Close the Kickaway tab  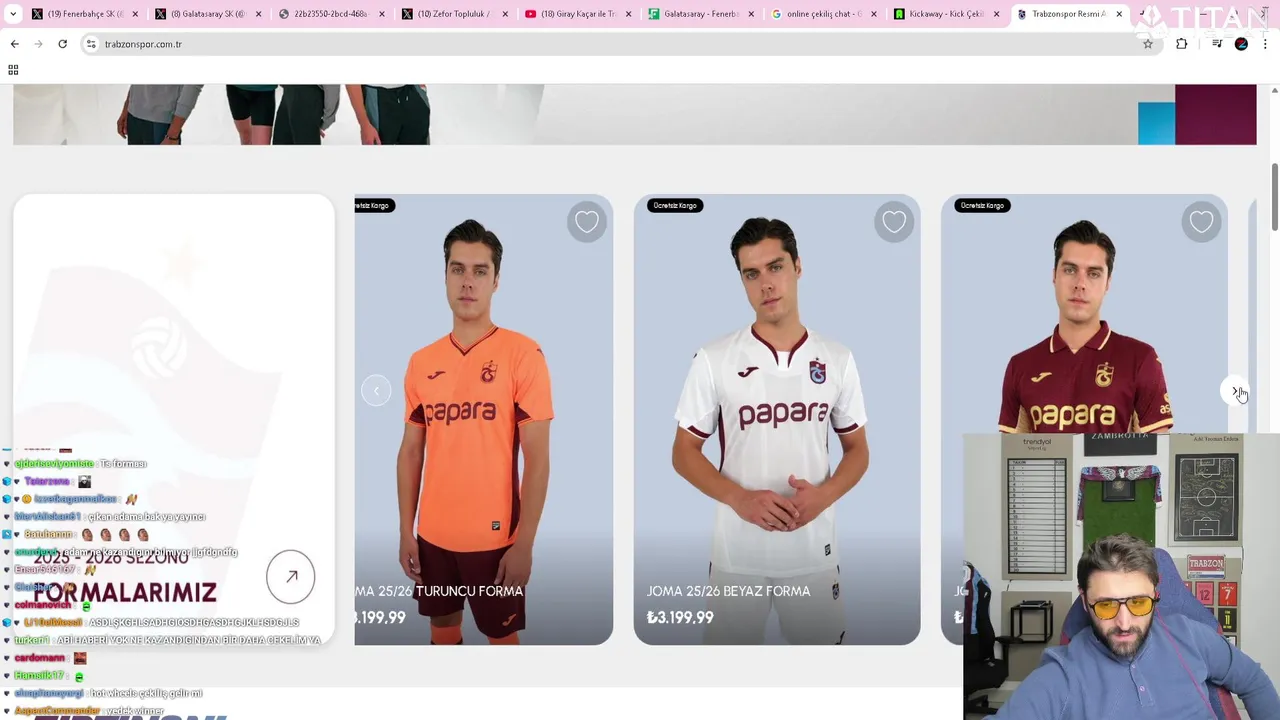pos(996,14)
